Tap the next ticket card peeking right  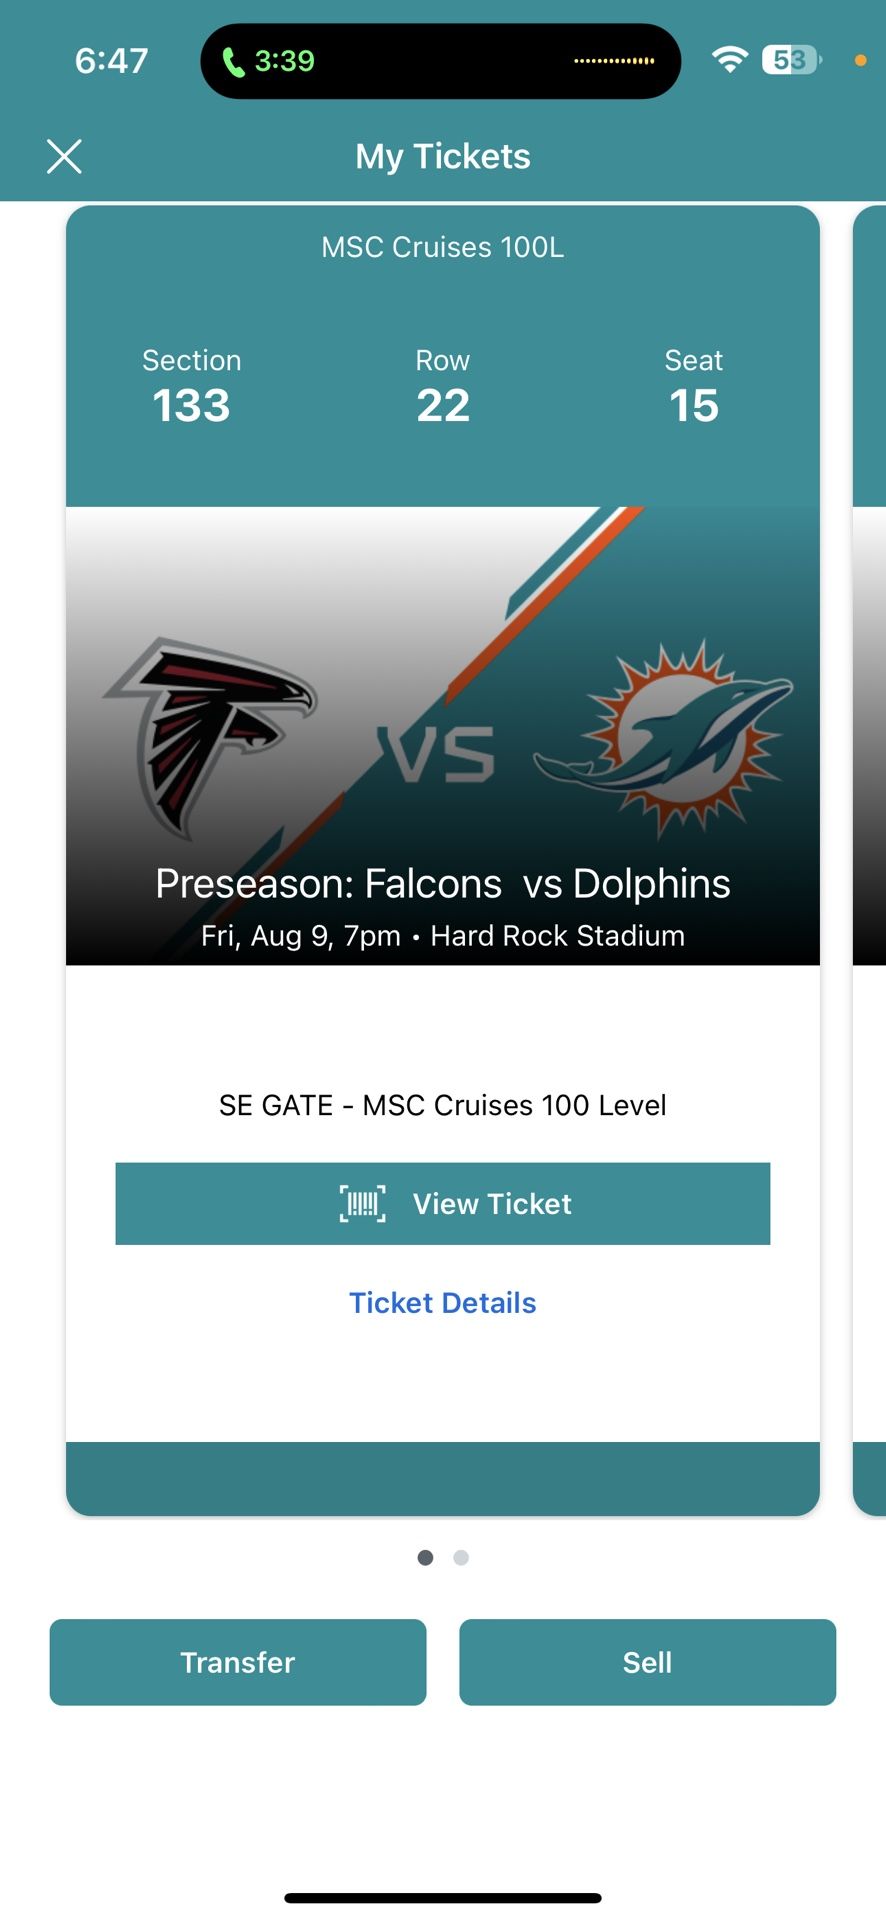pos(869,860)
